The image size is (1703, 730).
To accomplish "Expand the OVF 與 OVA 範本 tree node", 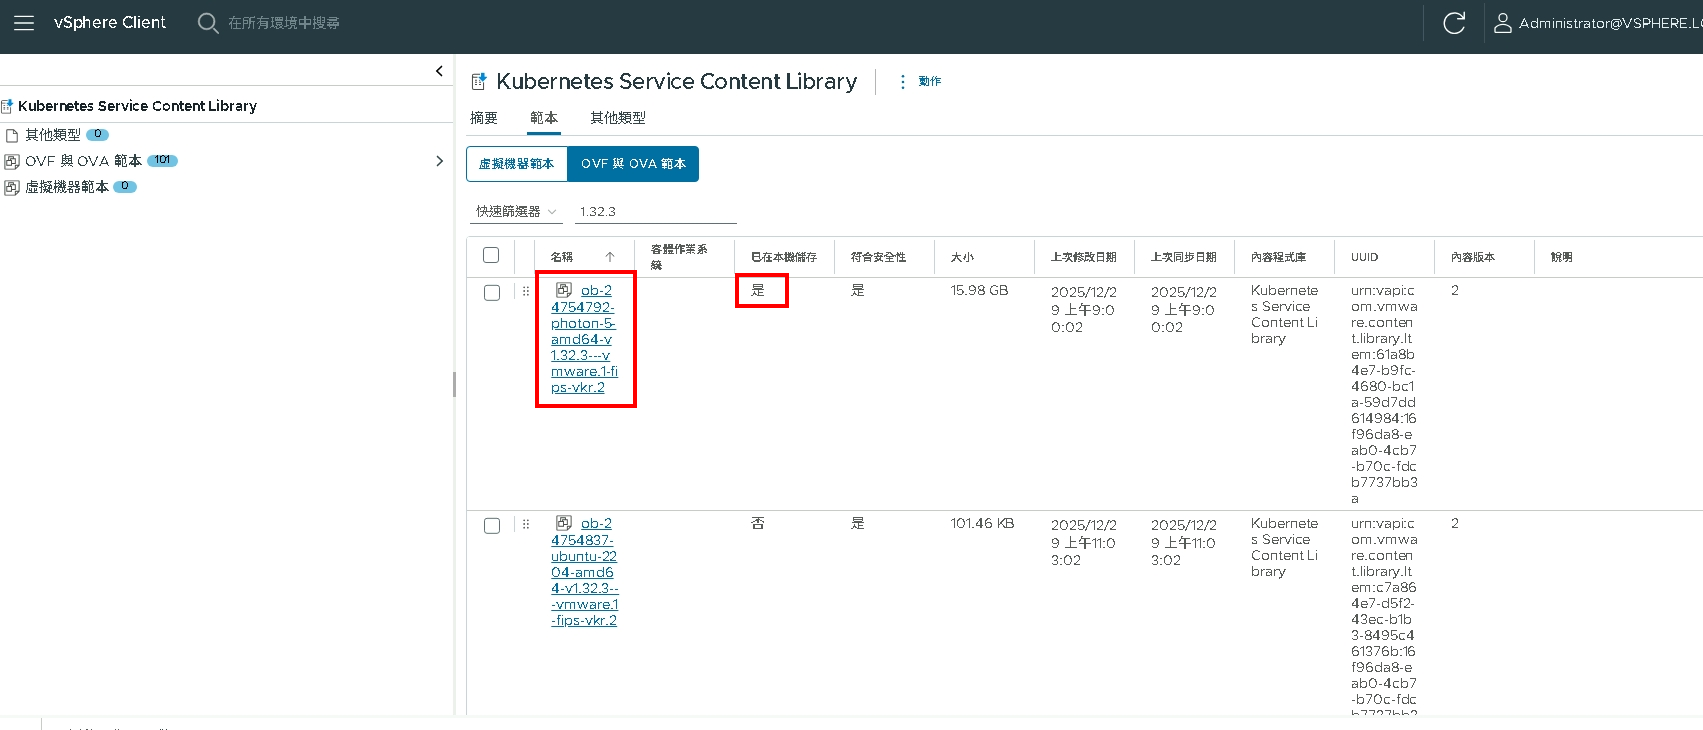I will 439,161.
